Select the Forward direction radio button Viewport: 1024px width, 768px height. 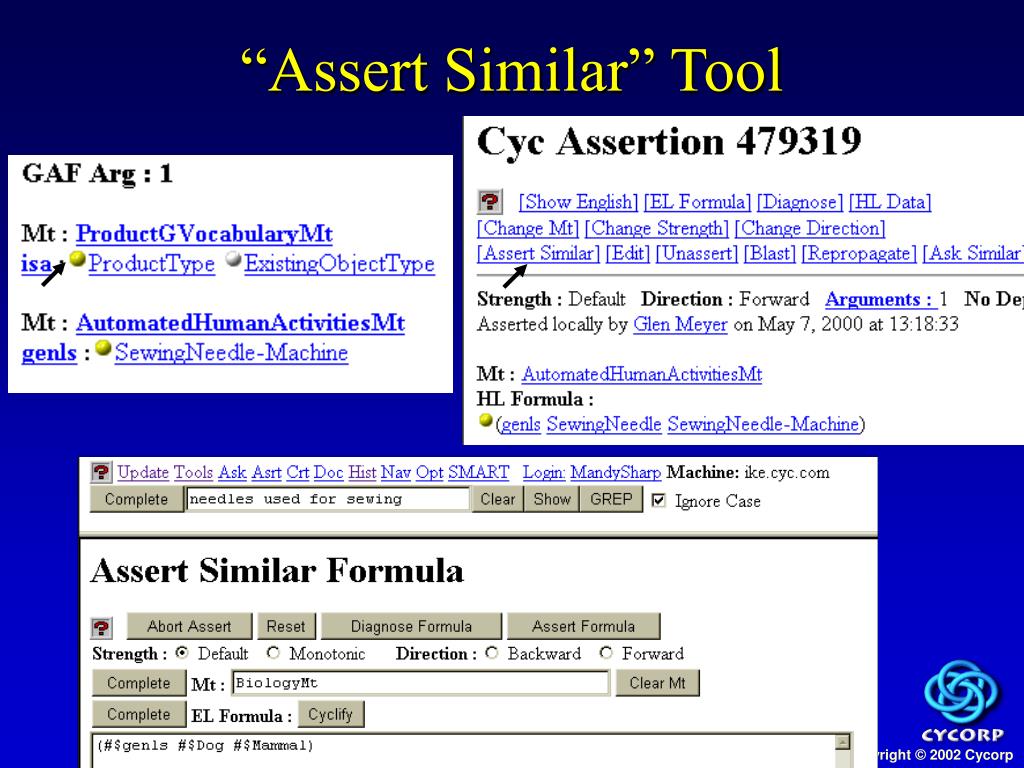tap(607, 652)
